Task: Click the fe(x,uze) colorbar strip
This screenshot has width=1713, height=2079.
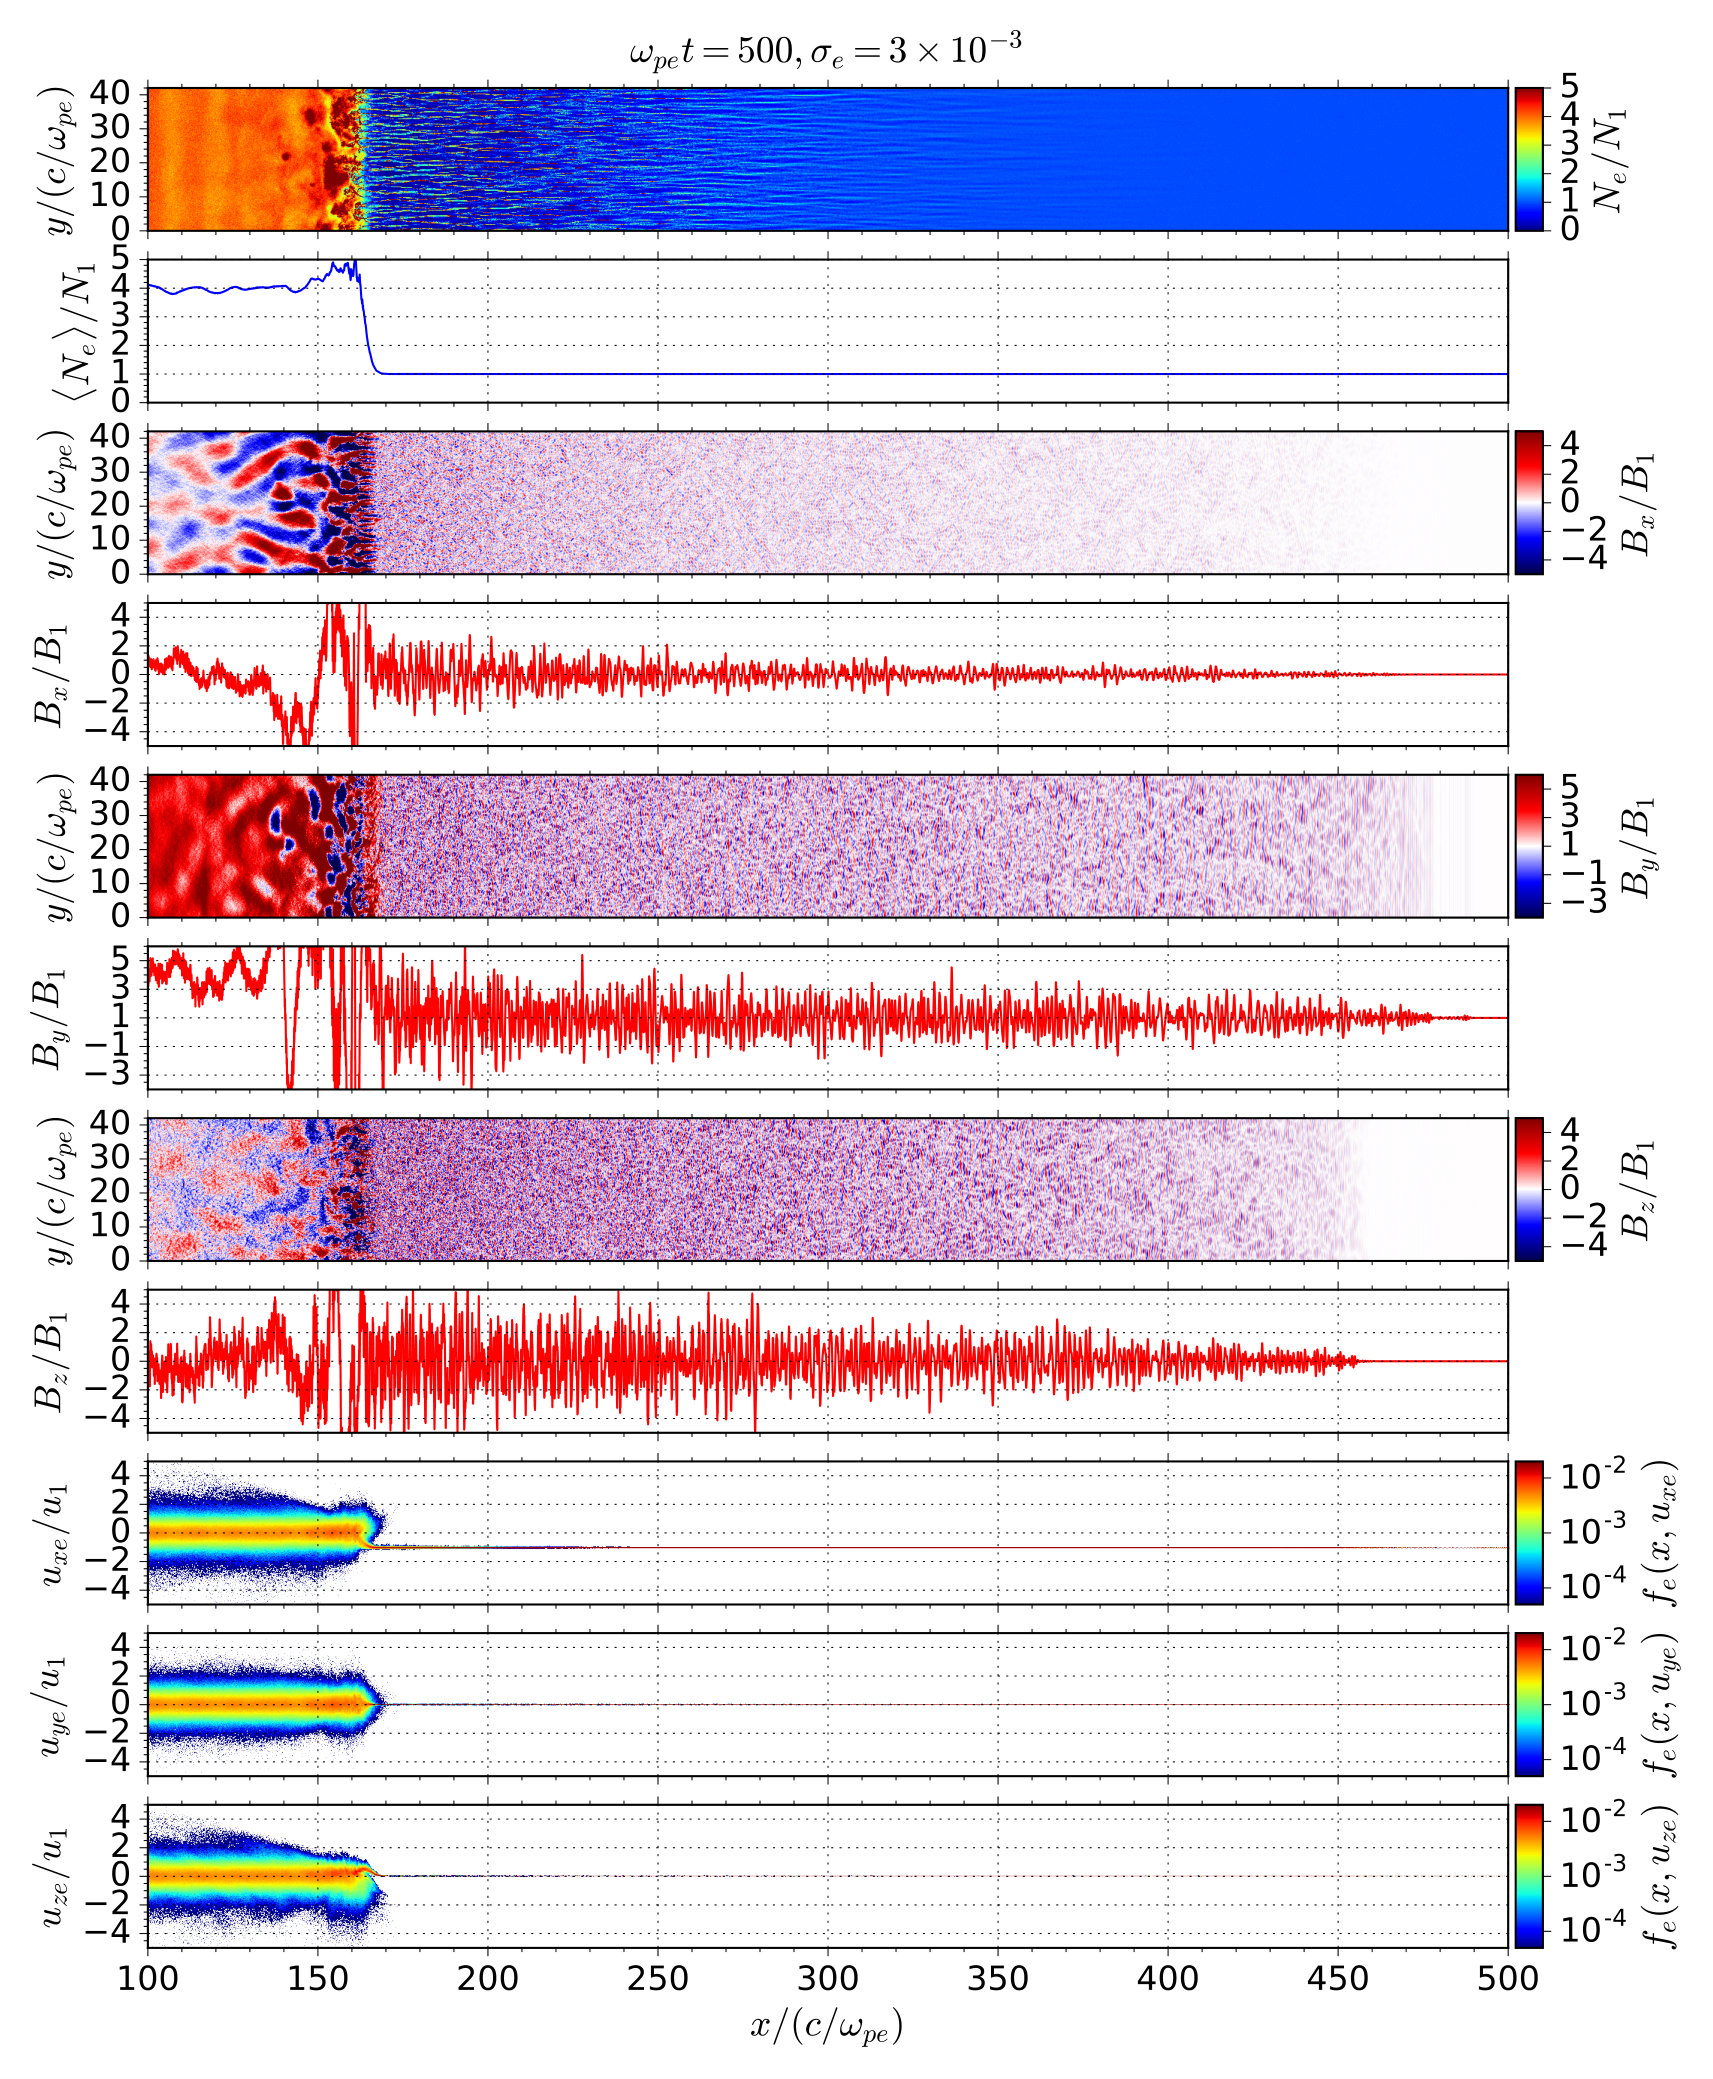Action: click(1529, 1876)
